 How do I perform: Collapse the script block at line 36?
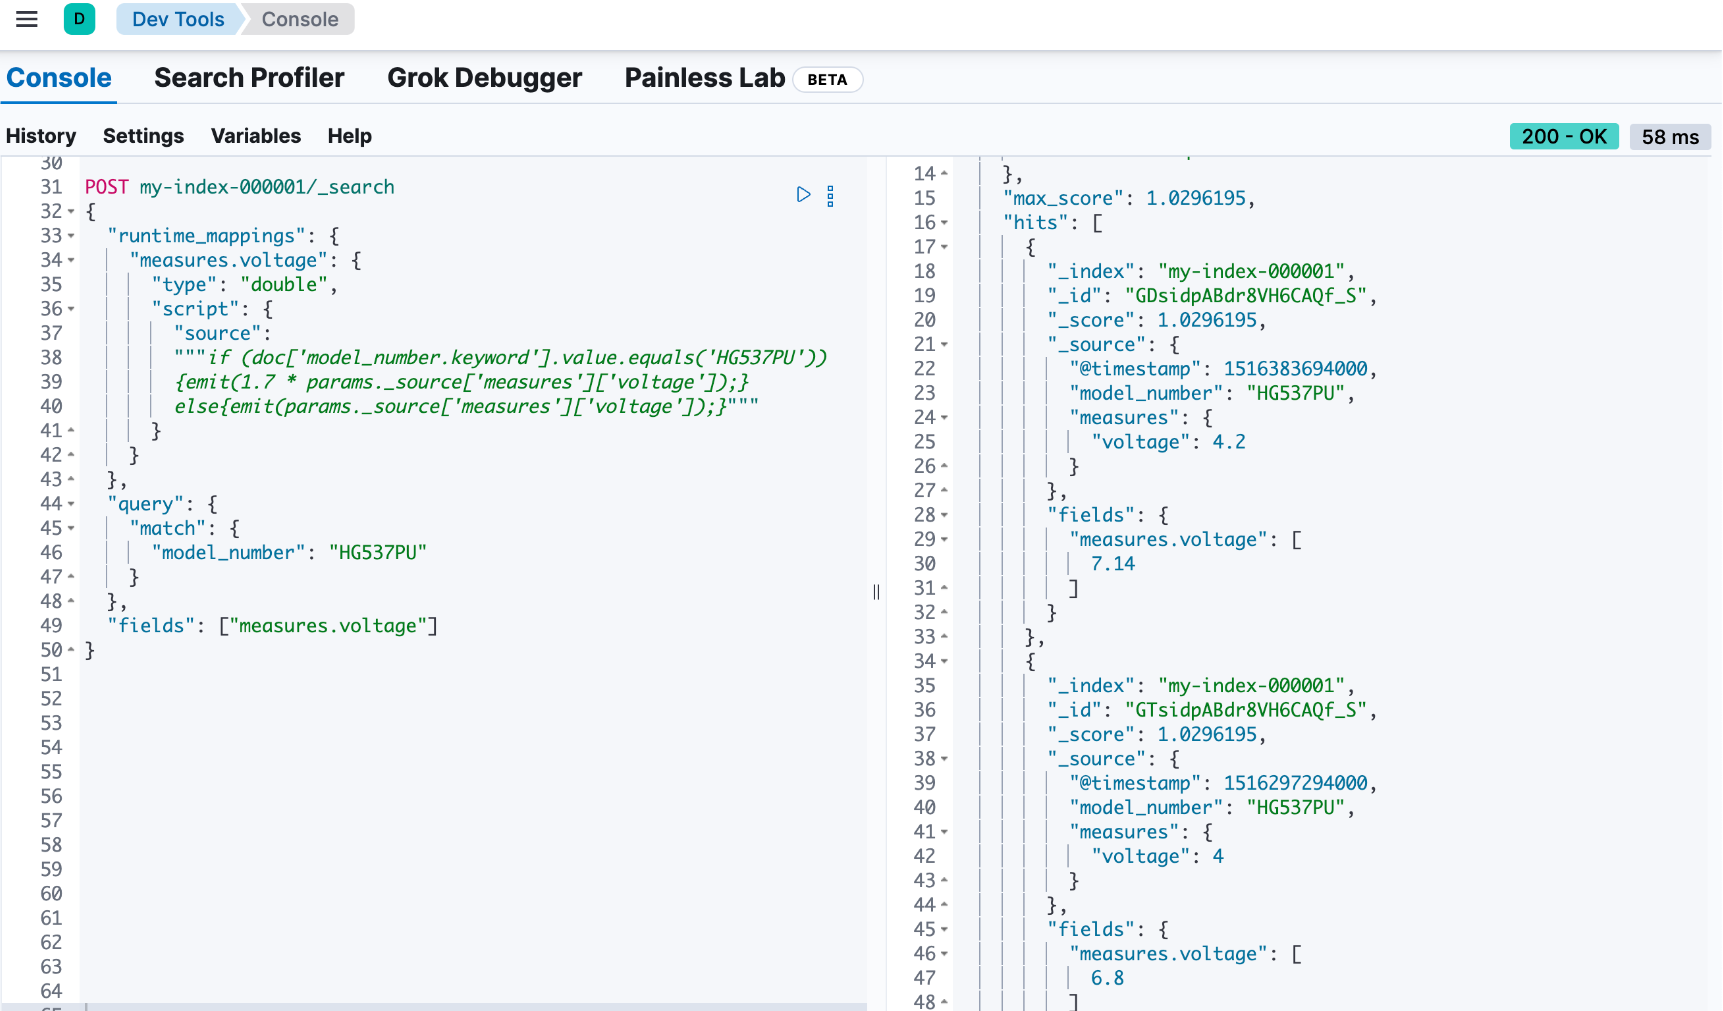coord(71,309)
